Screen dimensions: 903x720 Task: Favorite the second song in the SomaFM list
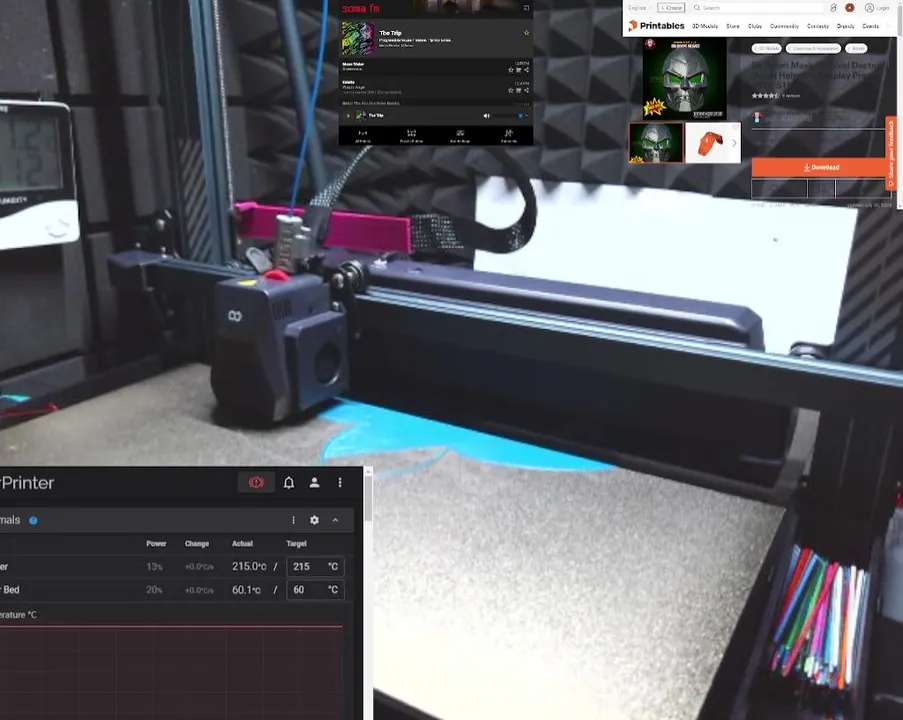(x=511, y=90)
